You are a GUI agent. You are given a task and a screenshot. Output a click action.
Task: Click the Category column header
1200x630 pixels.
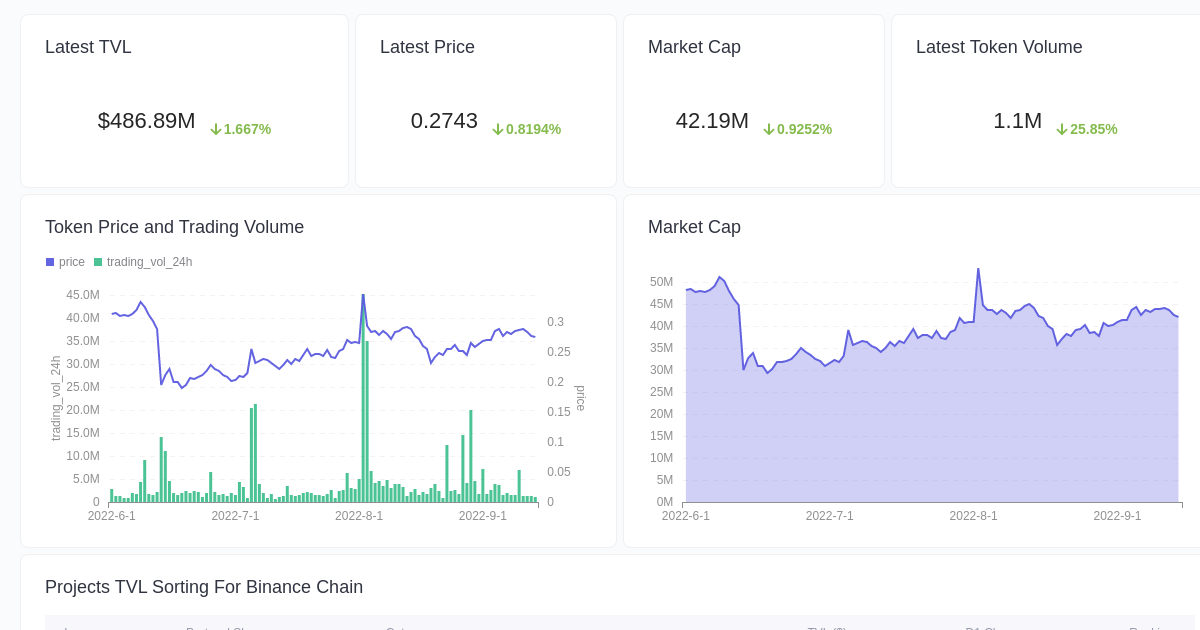[400, 629]
